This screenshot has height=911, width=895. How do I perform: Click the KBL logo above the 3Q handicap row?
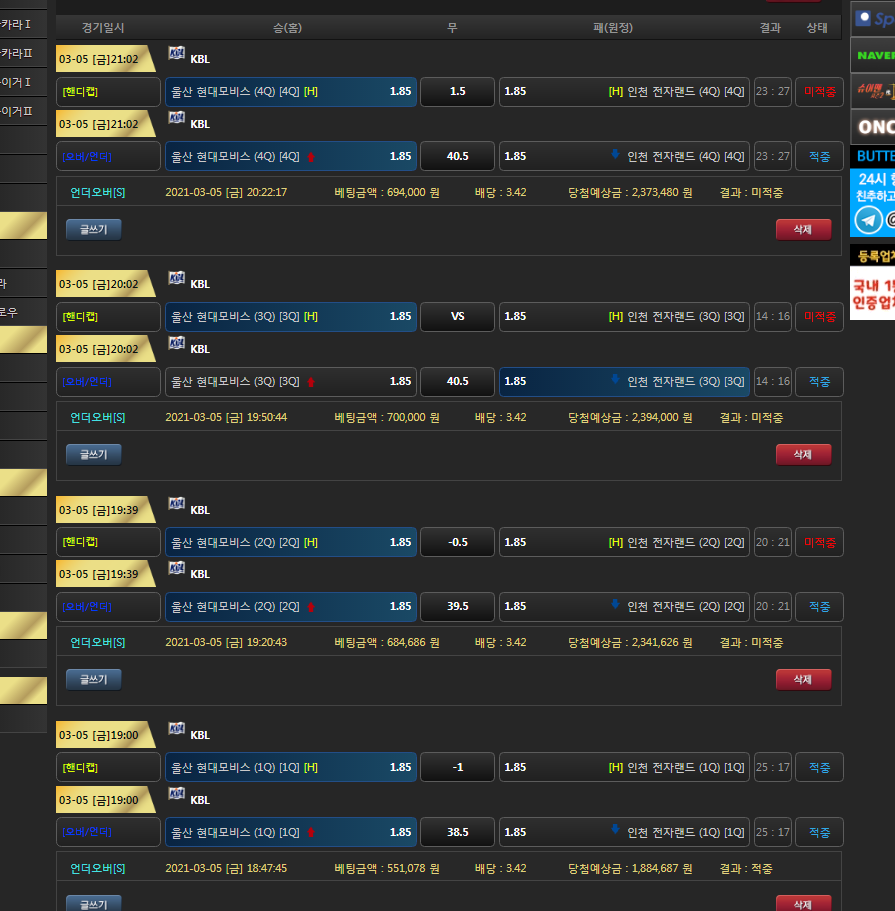coord(177,279)
